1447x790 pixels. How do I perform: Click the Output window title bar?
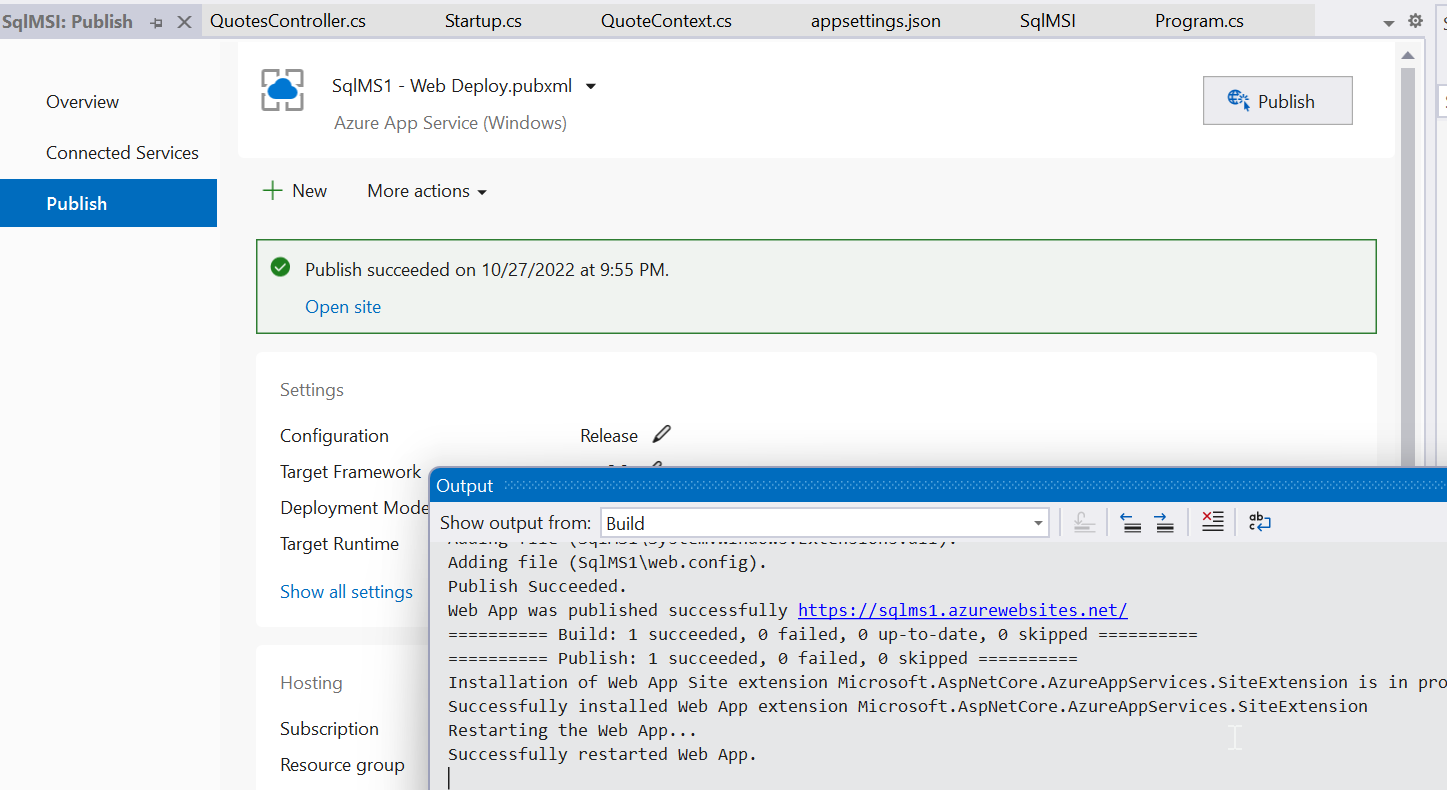[940, 486]
